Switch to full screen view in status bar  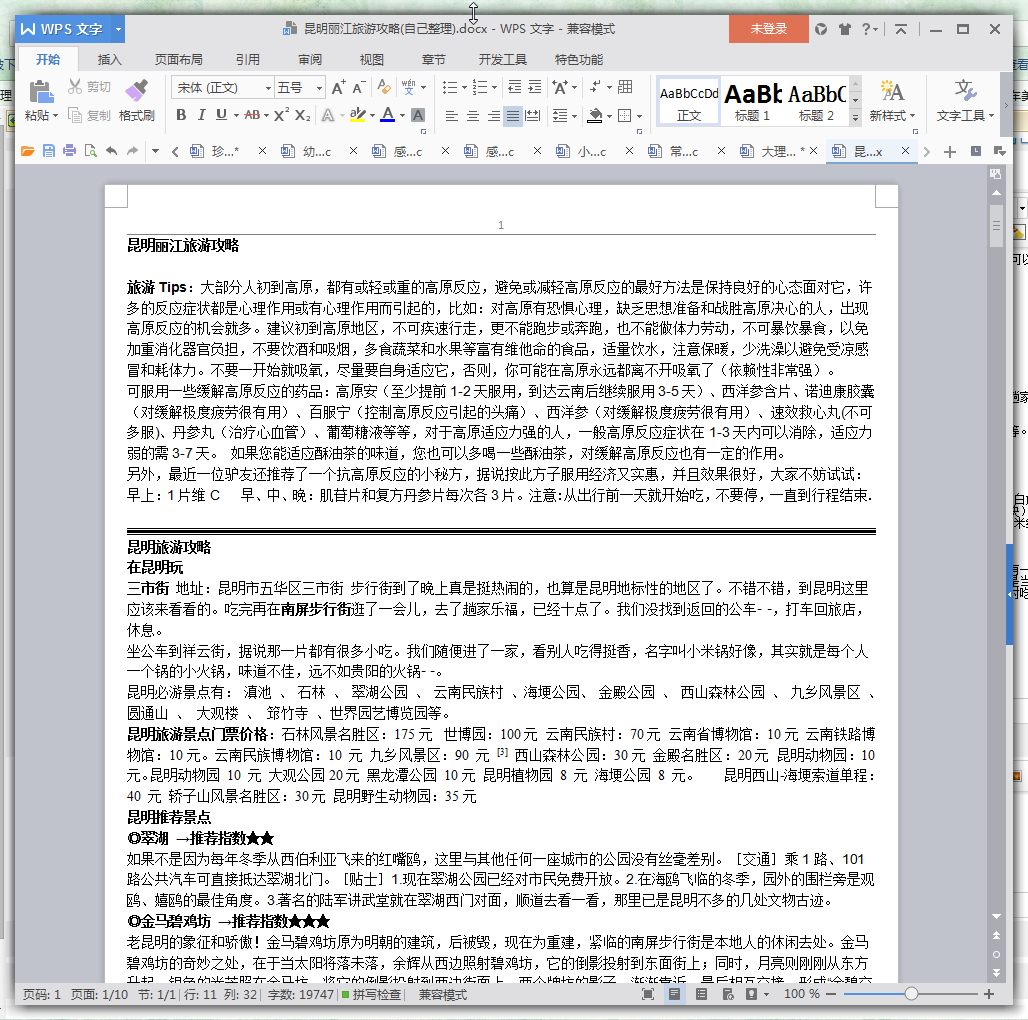pos(648,994)
